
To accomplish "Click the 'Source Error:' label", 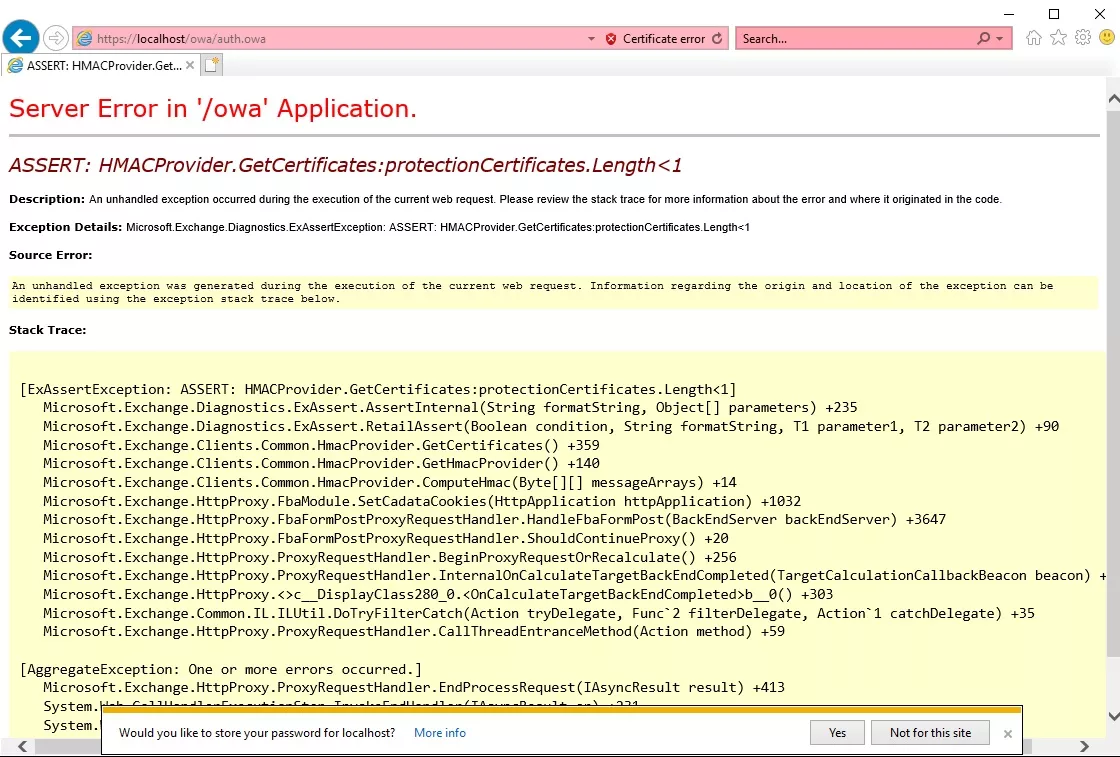I will click(x=51, y=255).
